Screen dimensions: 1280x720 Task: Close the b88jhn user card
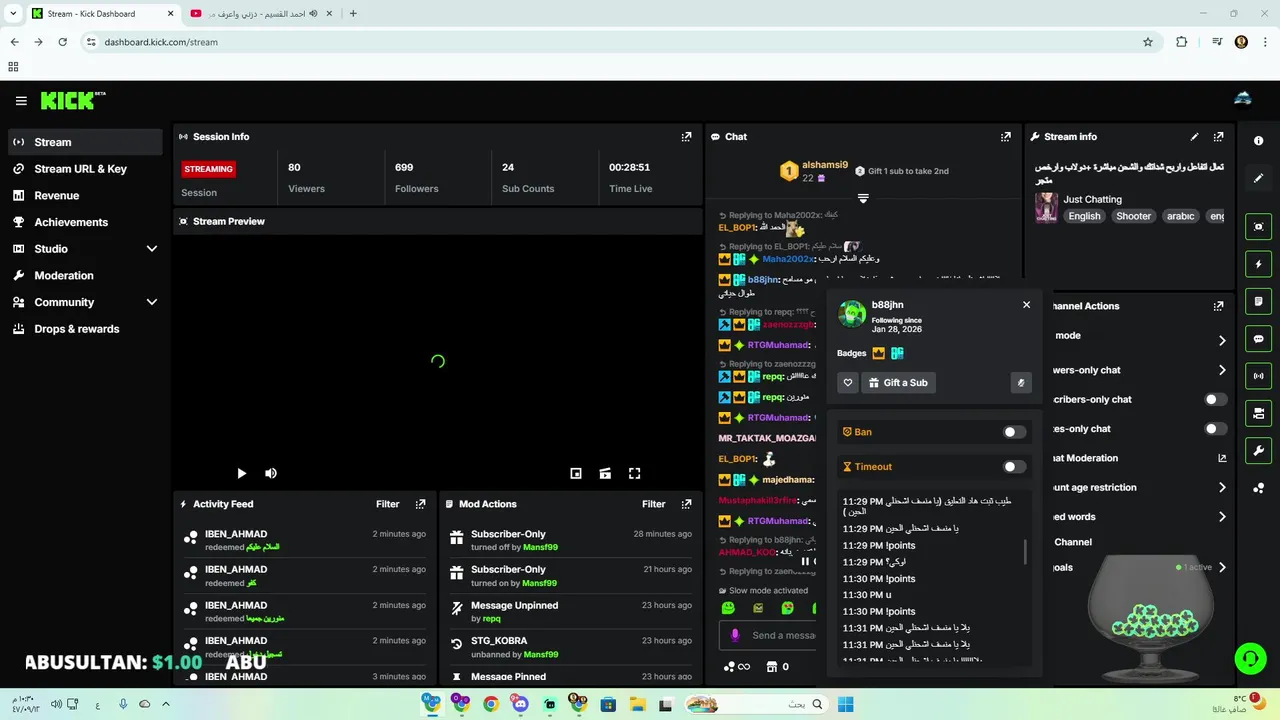1026,305
